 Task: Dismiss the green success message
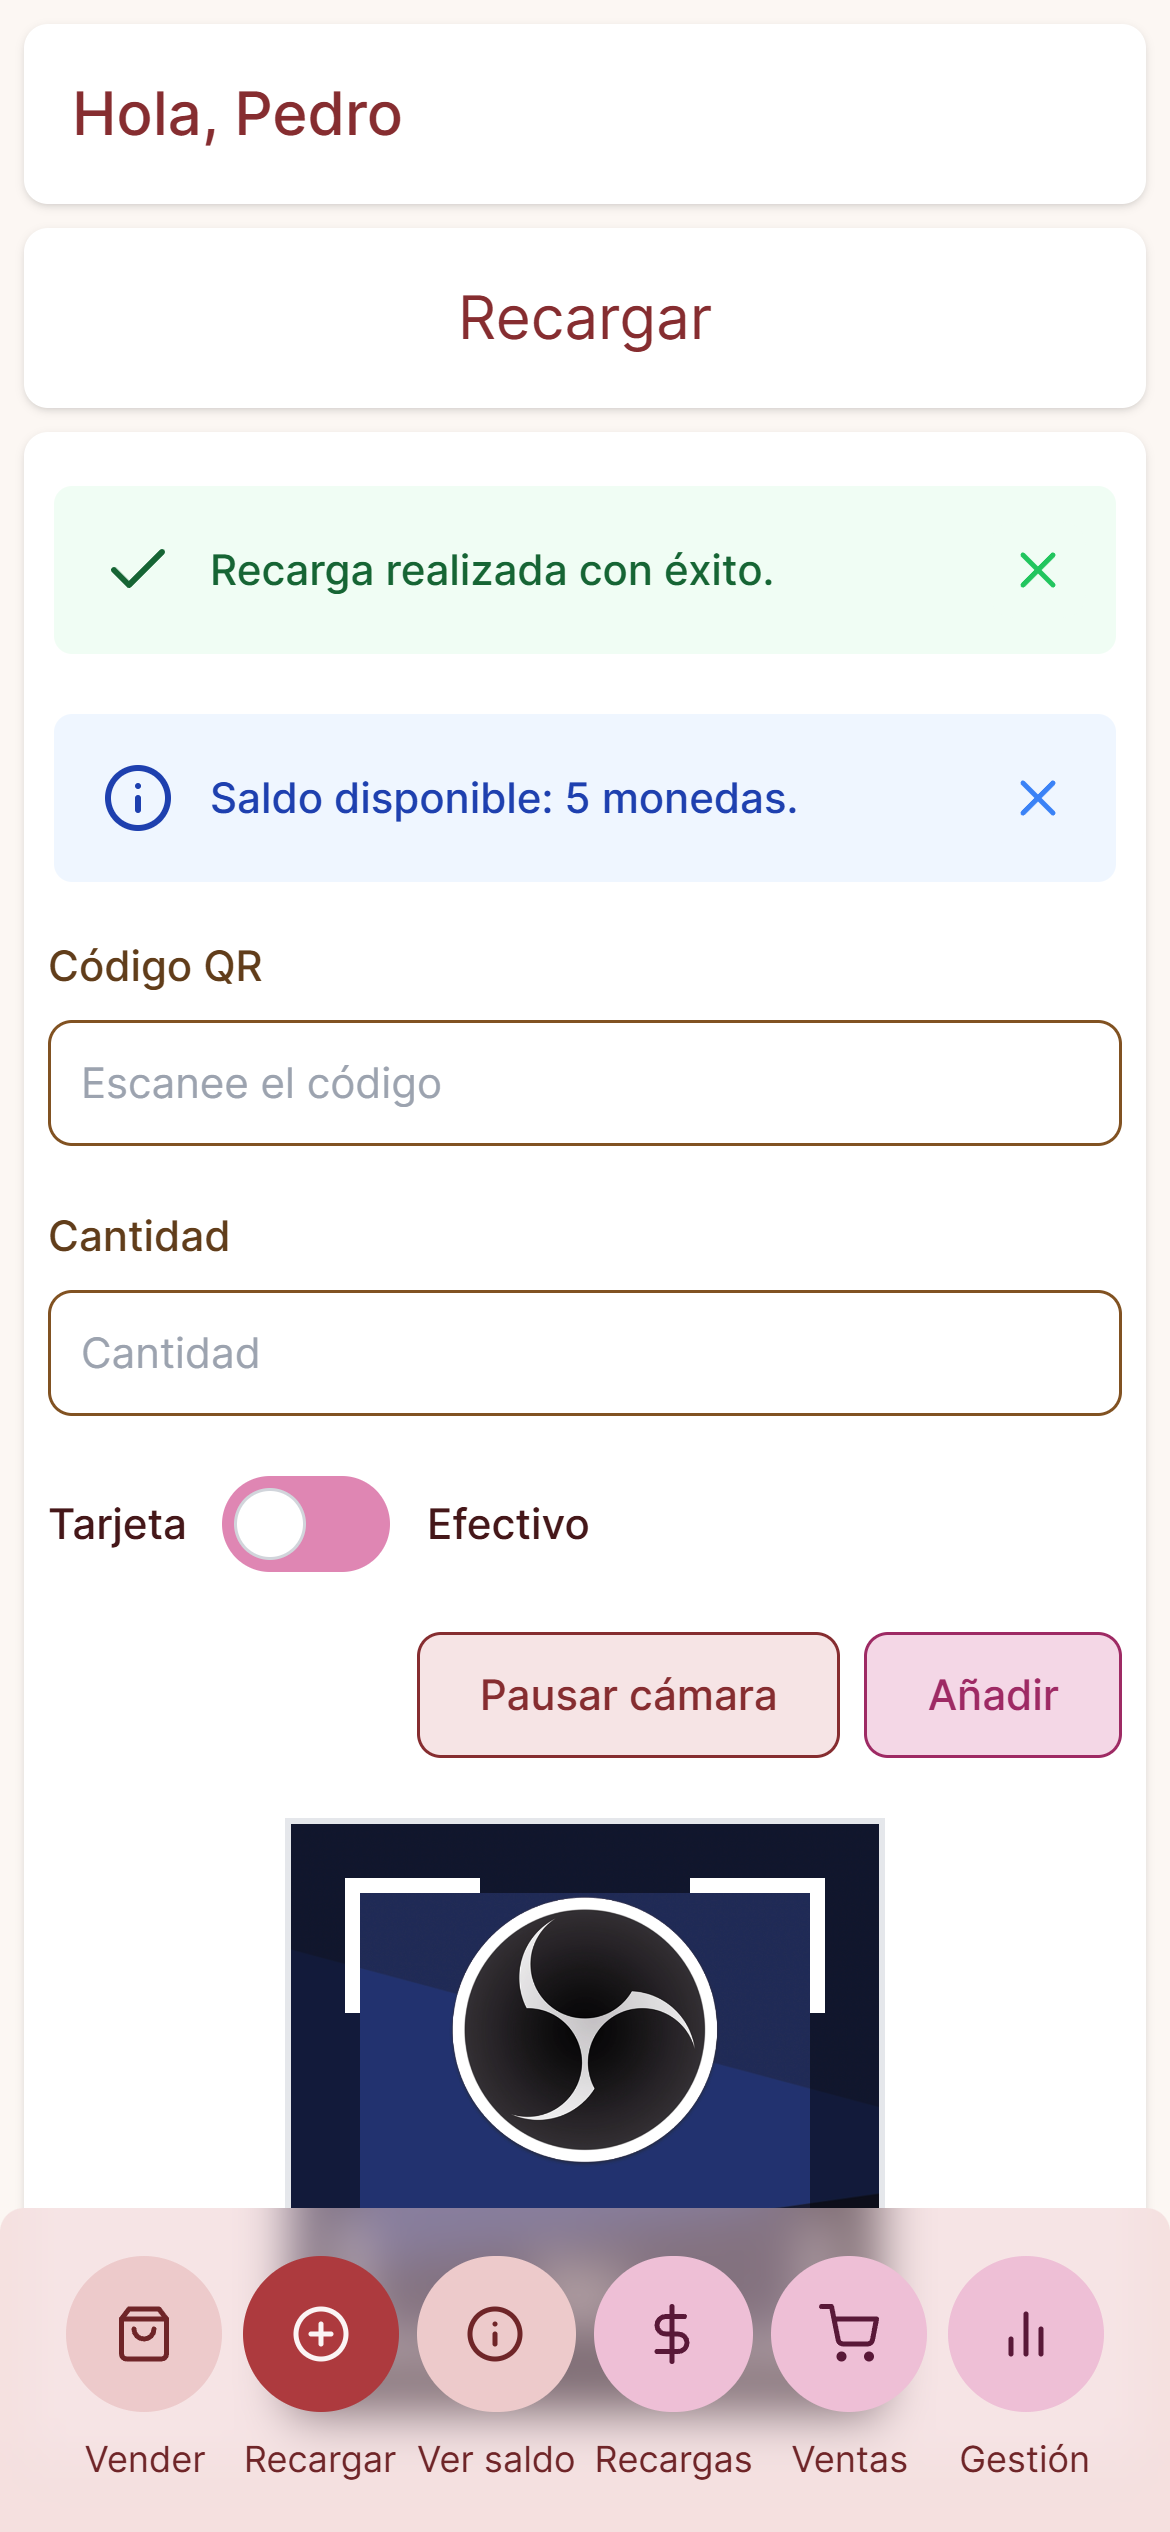click(1038, 570)
